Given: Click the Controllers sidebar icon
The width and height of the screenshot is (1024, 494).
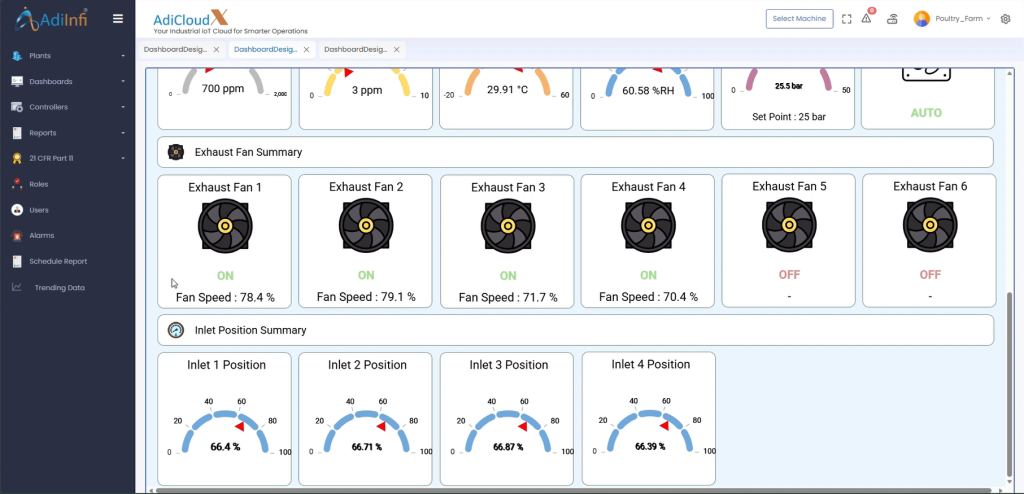Looking at the screenshot, I should (17, 107).
